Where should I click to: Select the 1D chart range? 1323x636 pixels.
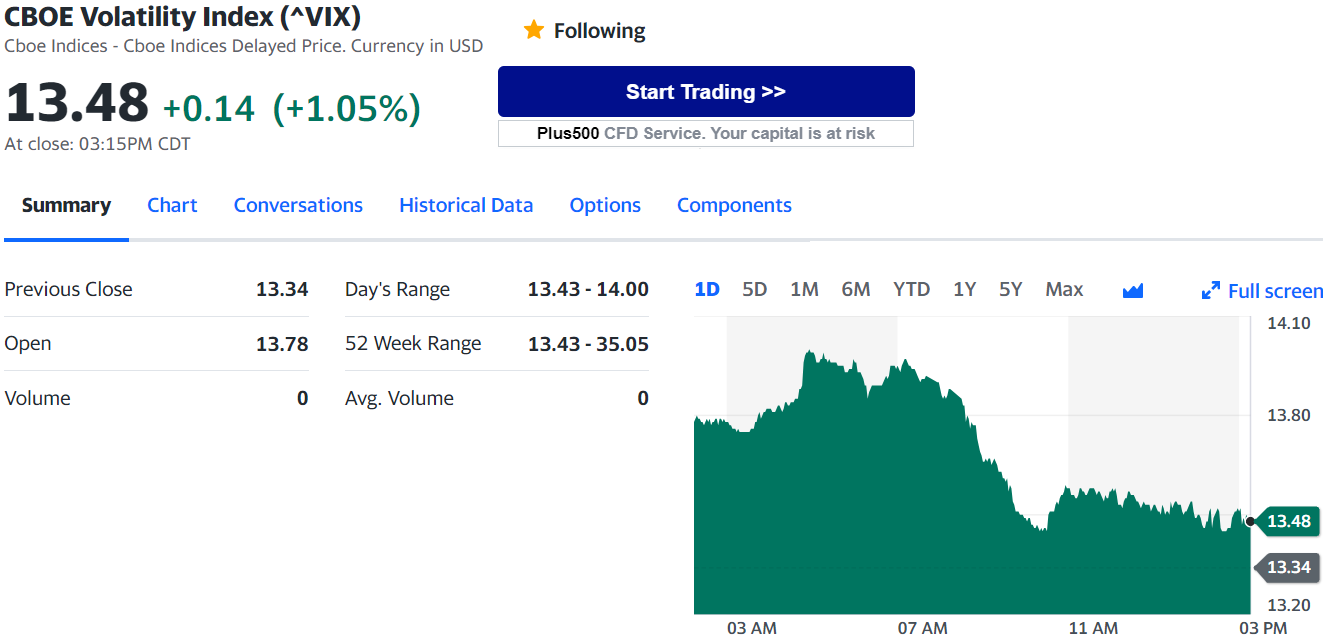tap(707, 289)
